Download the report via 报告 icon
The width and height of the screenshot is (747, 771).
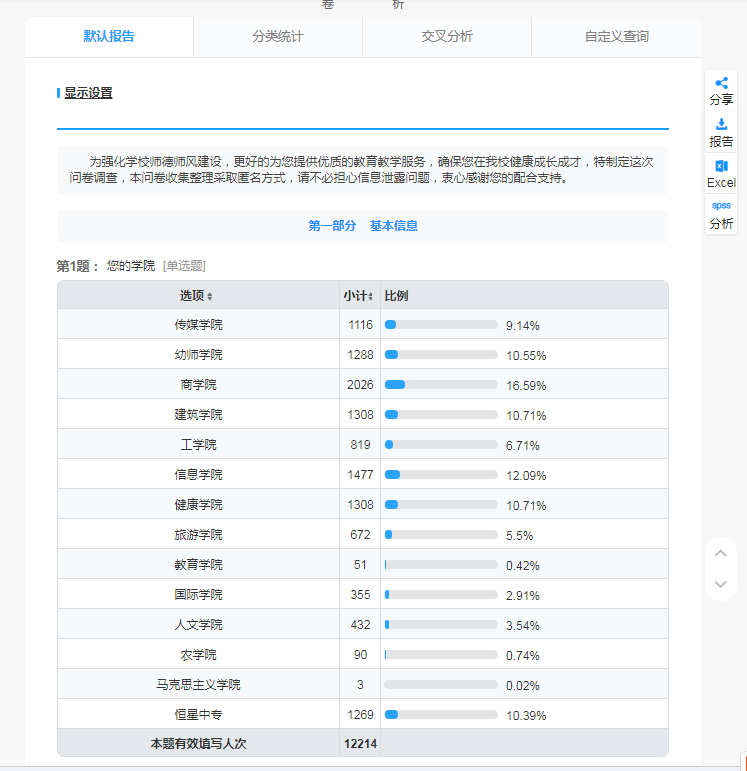[x=721, y=132]
